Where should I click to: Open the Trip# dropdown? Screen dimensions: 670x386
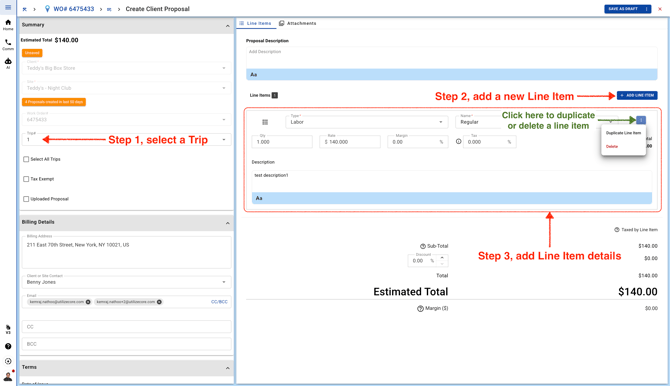pos(126,140)
